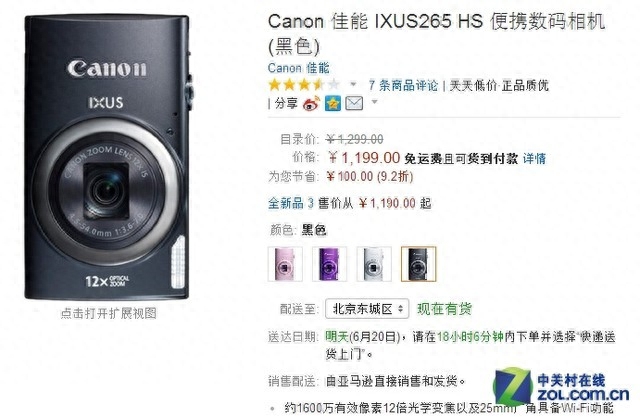Image resolution: width=640 pixels, height=417 pixels.
Task: Select the silver camera color
Action: [x=374, y=264]
